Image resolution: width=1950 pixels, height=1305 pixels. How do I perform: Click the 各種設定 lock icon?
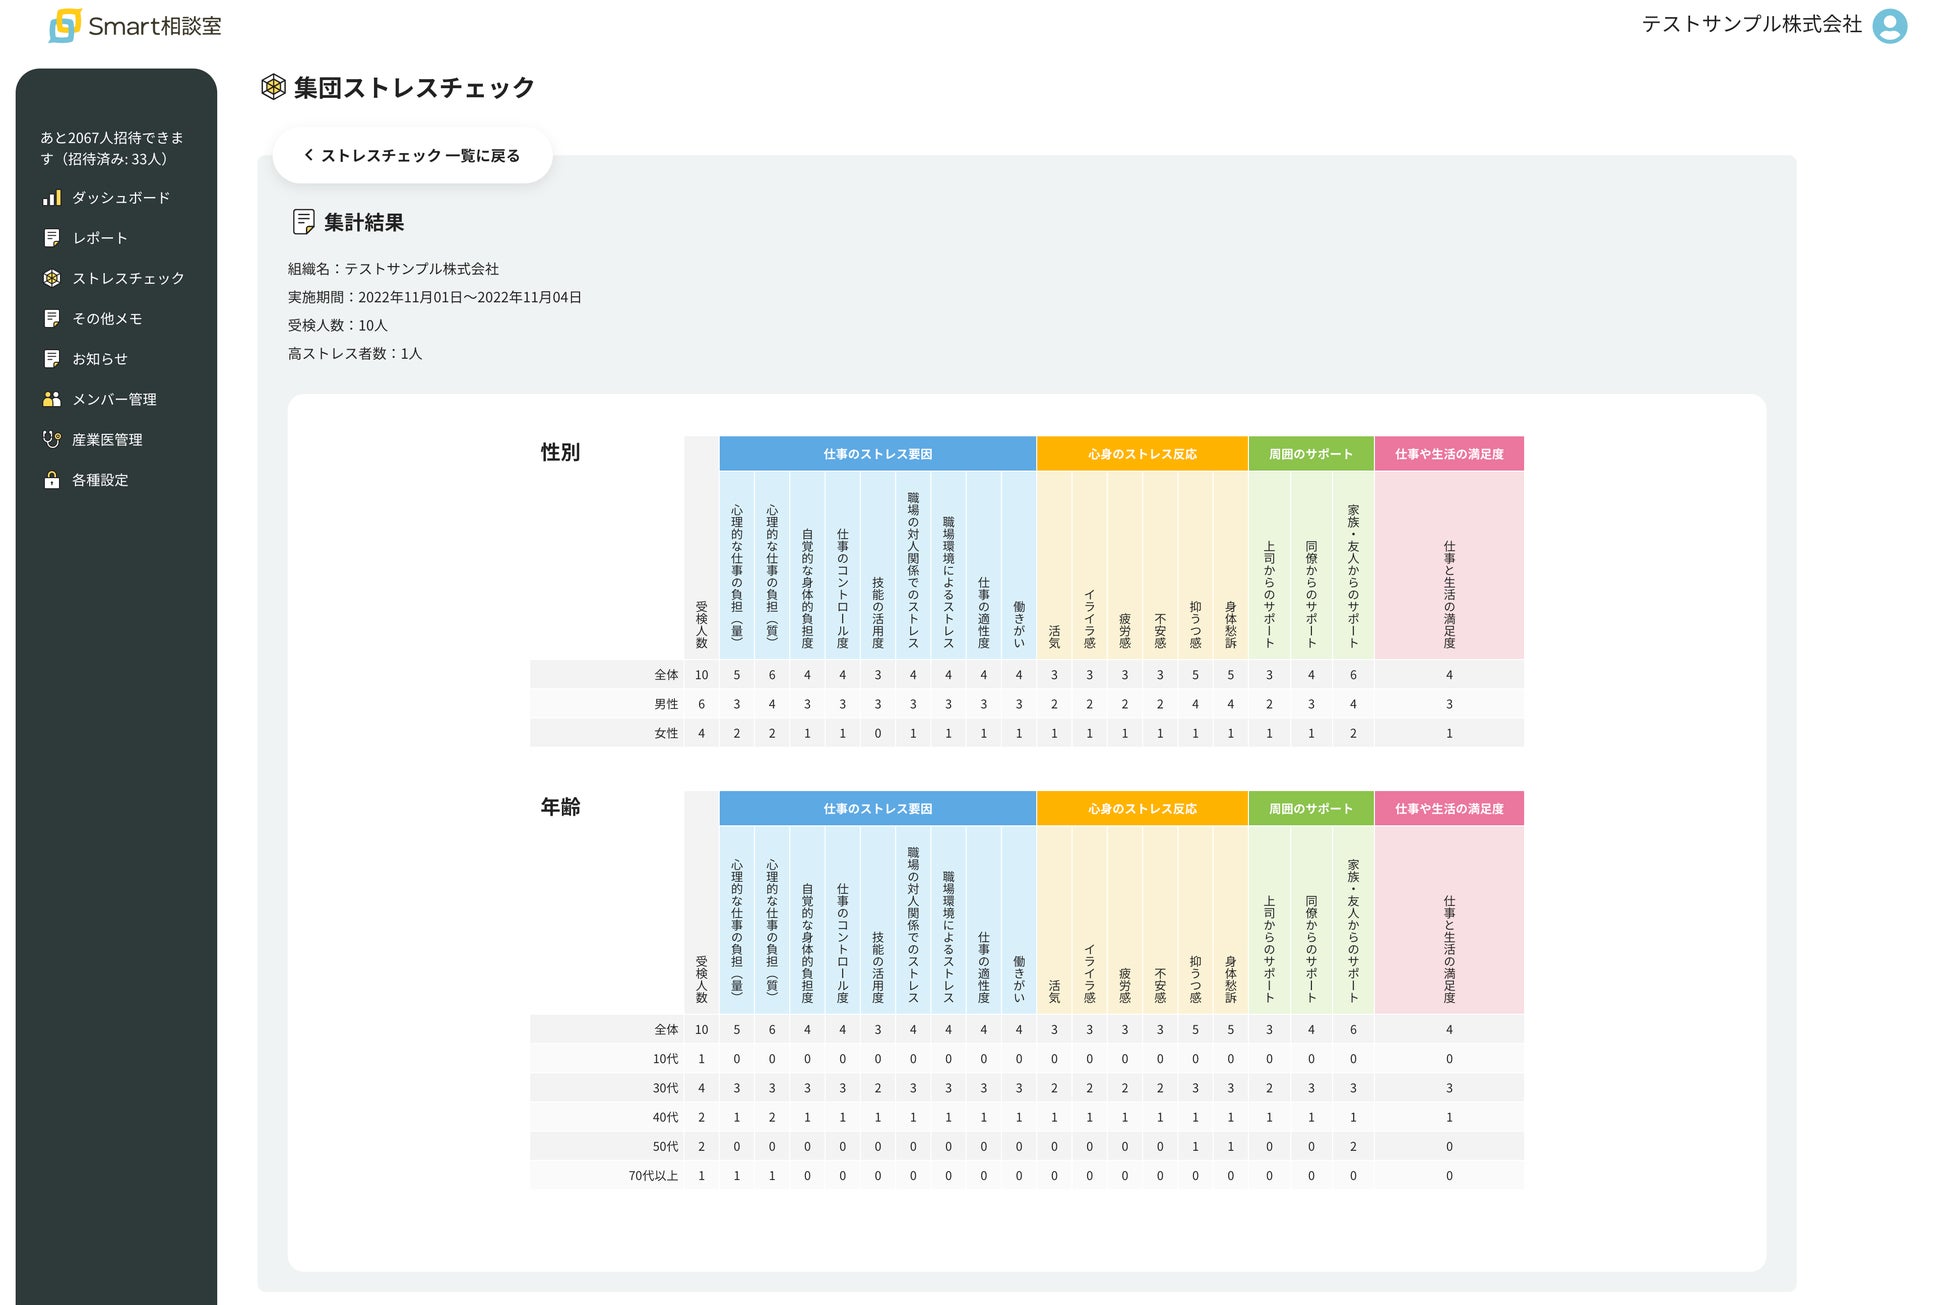52,480
